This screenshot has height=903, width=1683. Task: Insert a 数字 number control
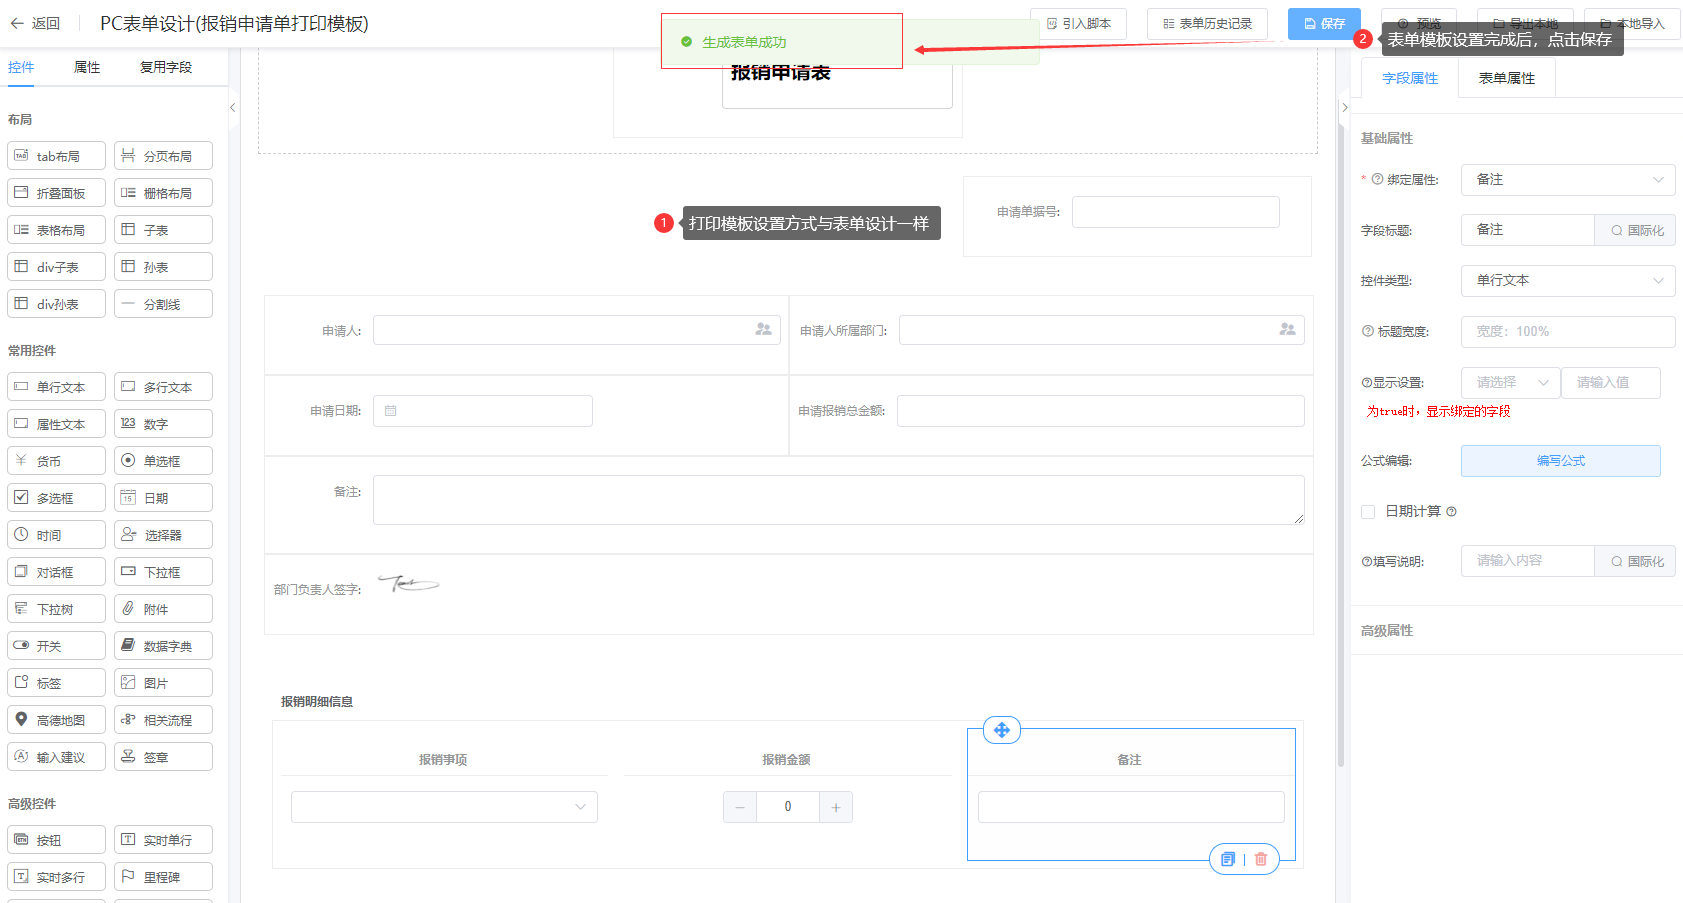click(x=163, y=424)
